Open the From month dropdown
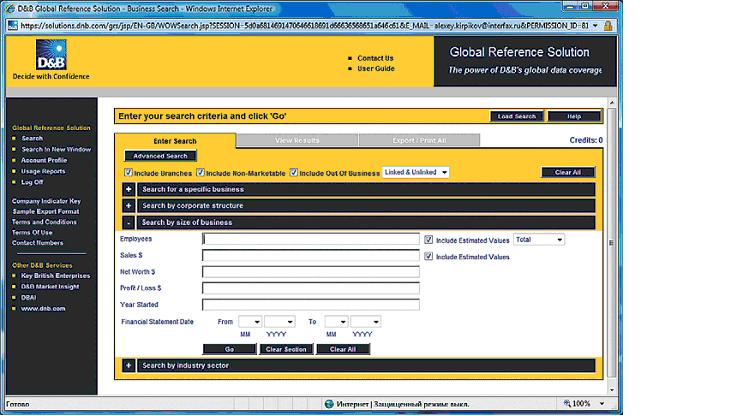Viewport: 736px width, 416px height. tap(250, 322)
